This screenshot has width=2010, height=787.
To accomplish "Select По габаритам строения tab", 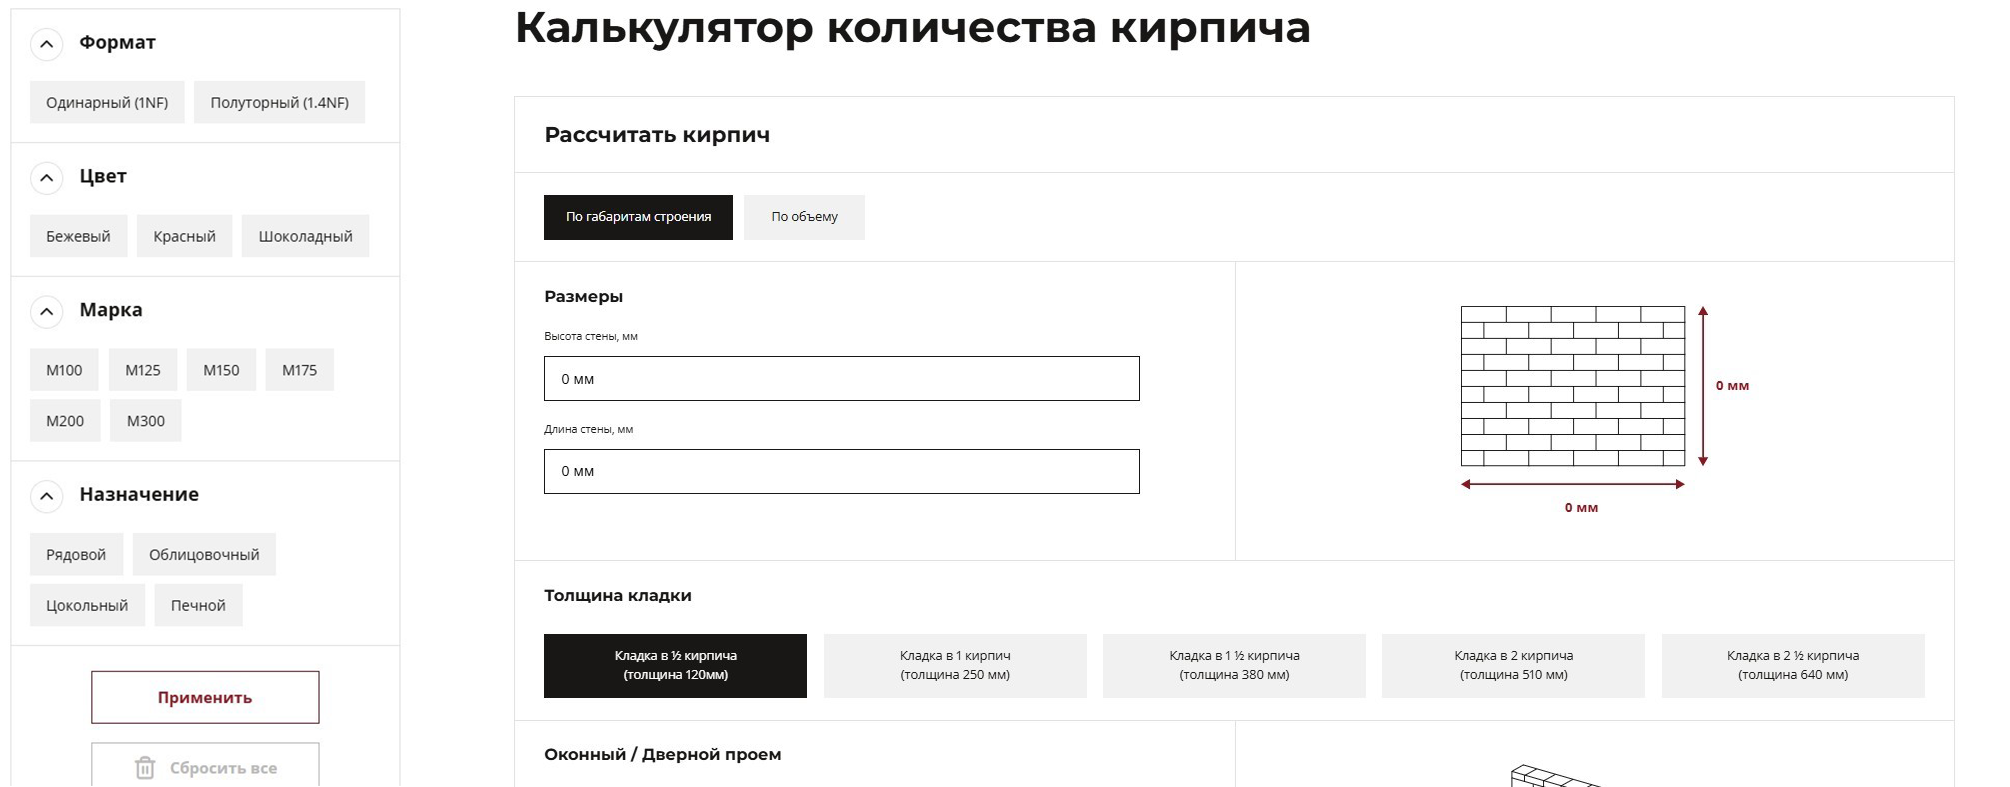I will click(638, 217).
